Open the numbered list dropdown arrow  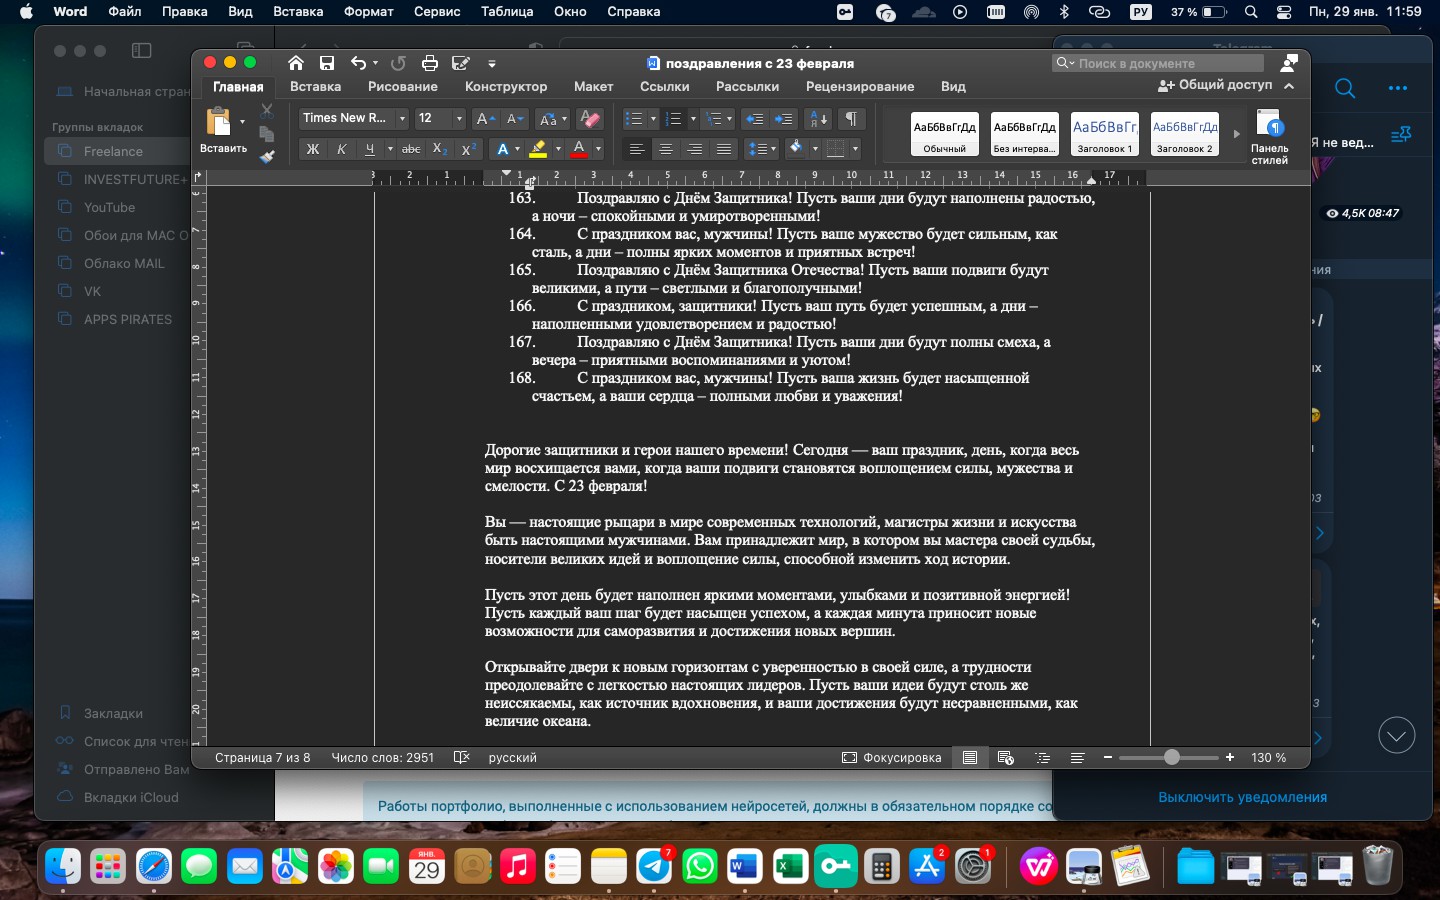click(x=693, y=119)
